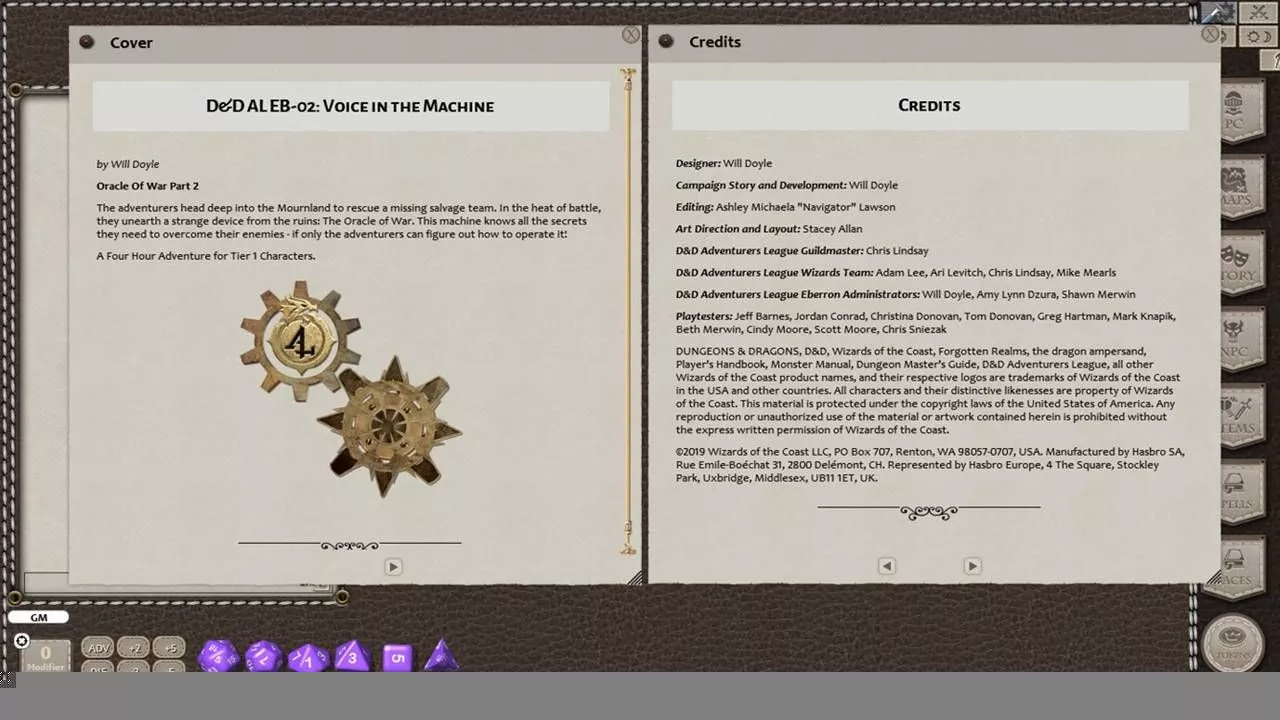Close the Credits window
Screen dimensions: 1280x720
click(1210, 34)
